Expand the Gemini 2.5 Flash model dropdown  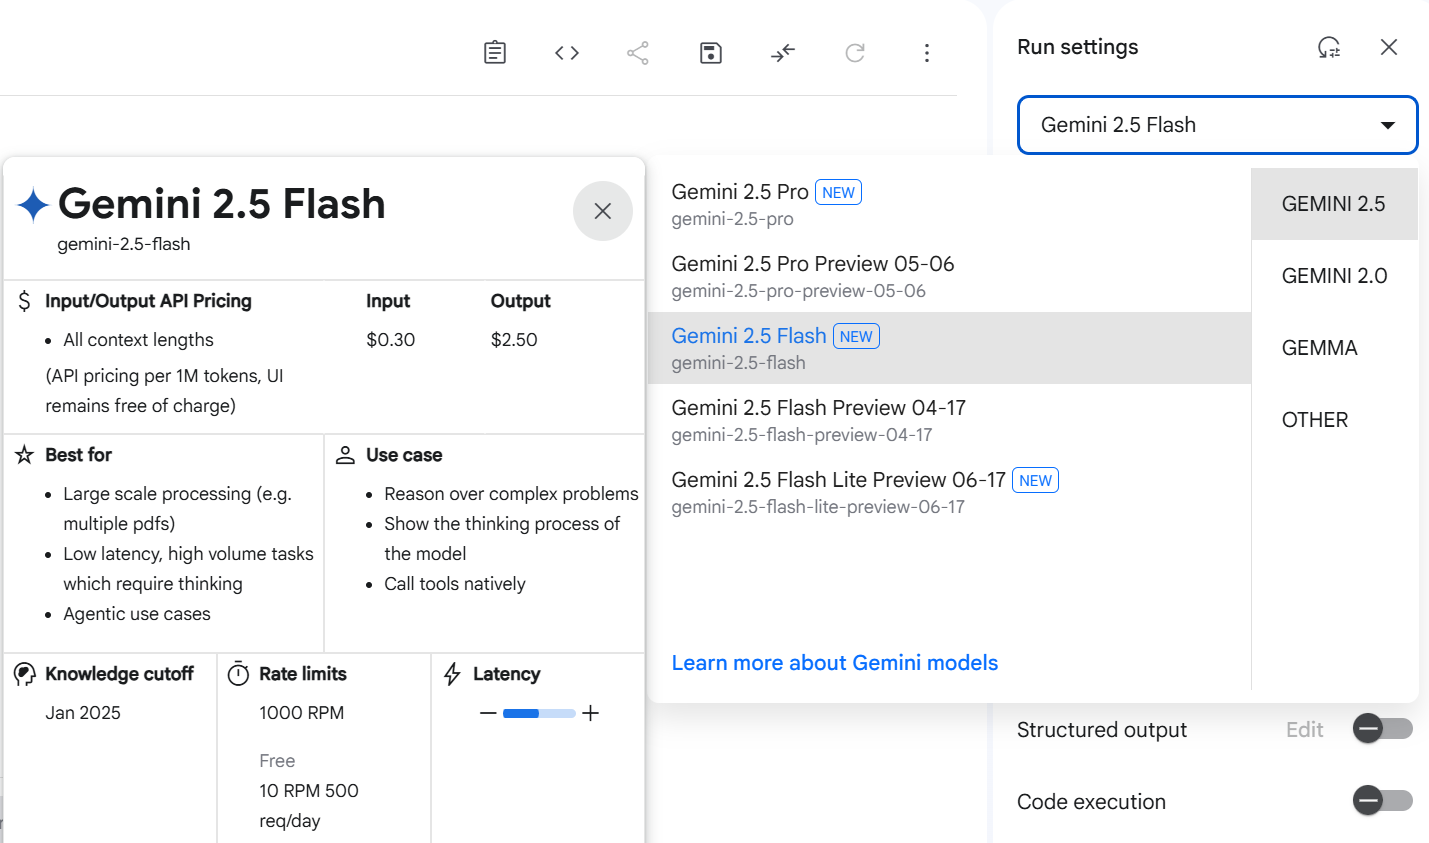[x=1218, y=125]
